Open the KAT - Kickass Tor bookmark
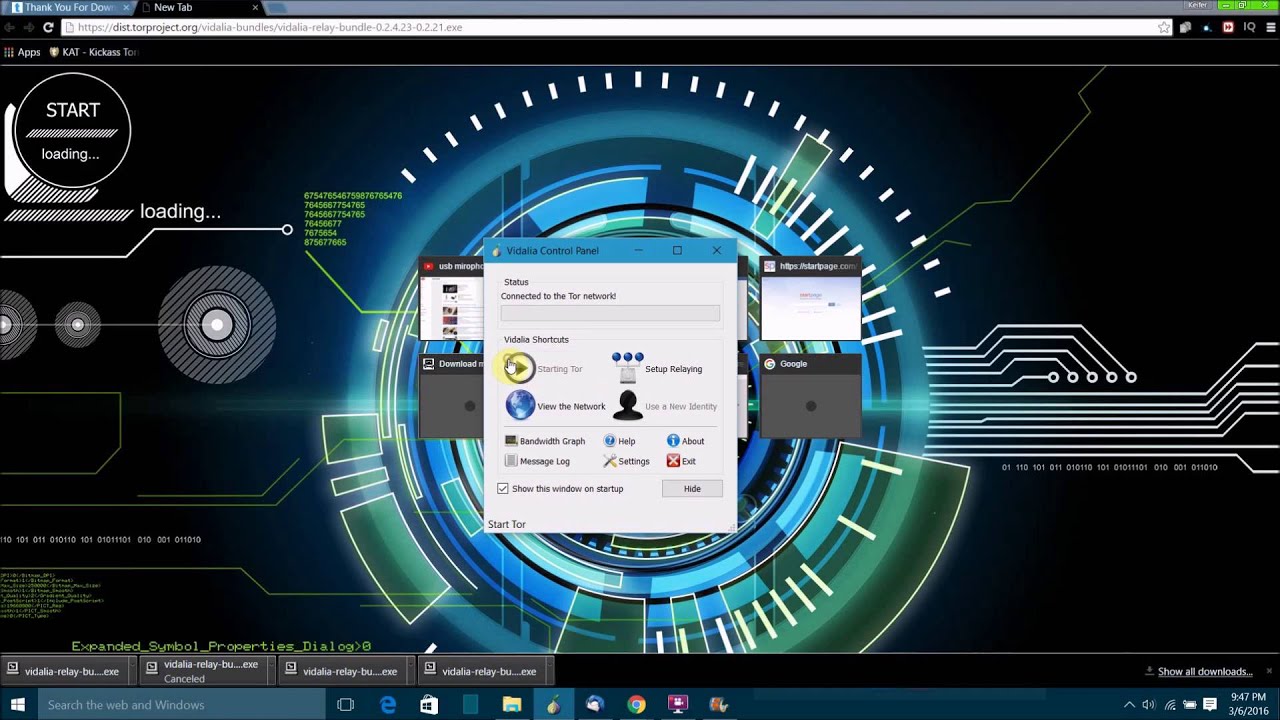The height and width of the screenshot is (720, 1280). coord(93,52)
